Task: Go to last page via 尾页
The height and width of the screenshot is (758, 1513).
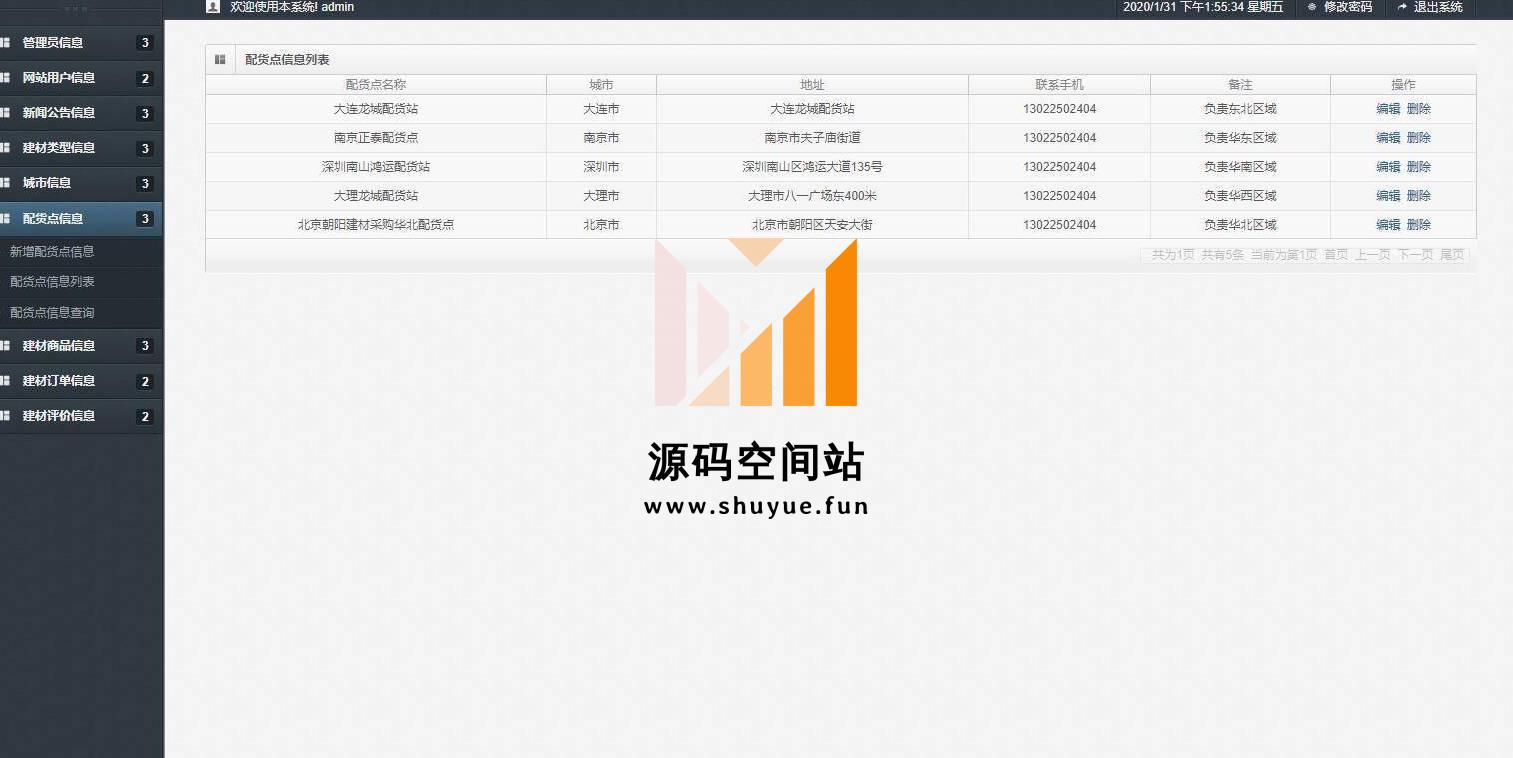Action: pos(1452,255)
